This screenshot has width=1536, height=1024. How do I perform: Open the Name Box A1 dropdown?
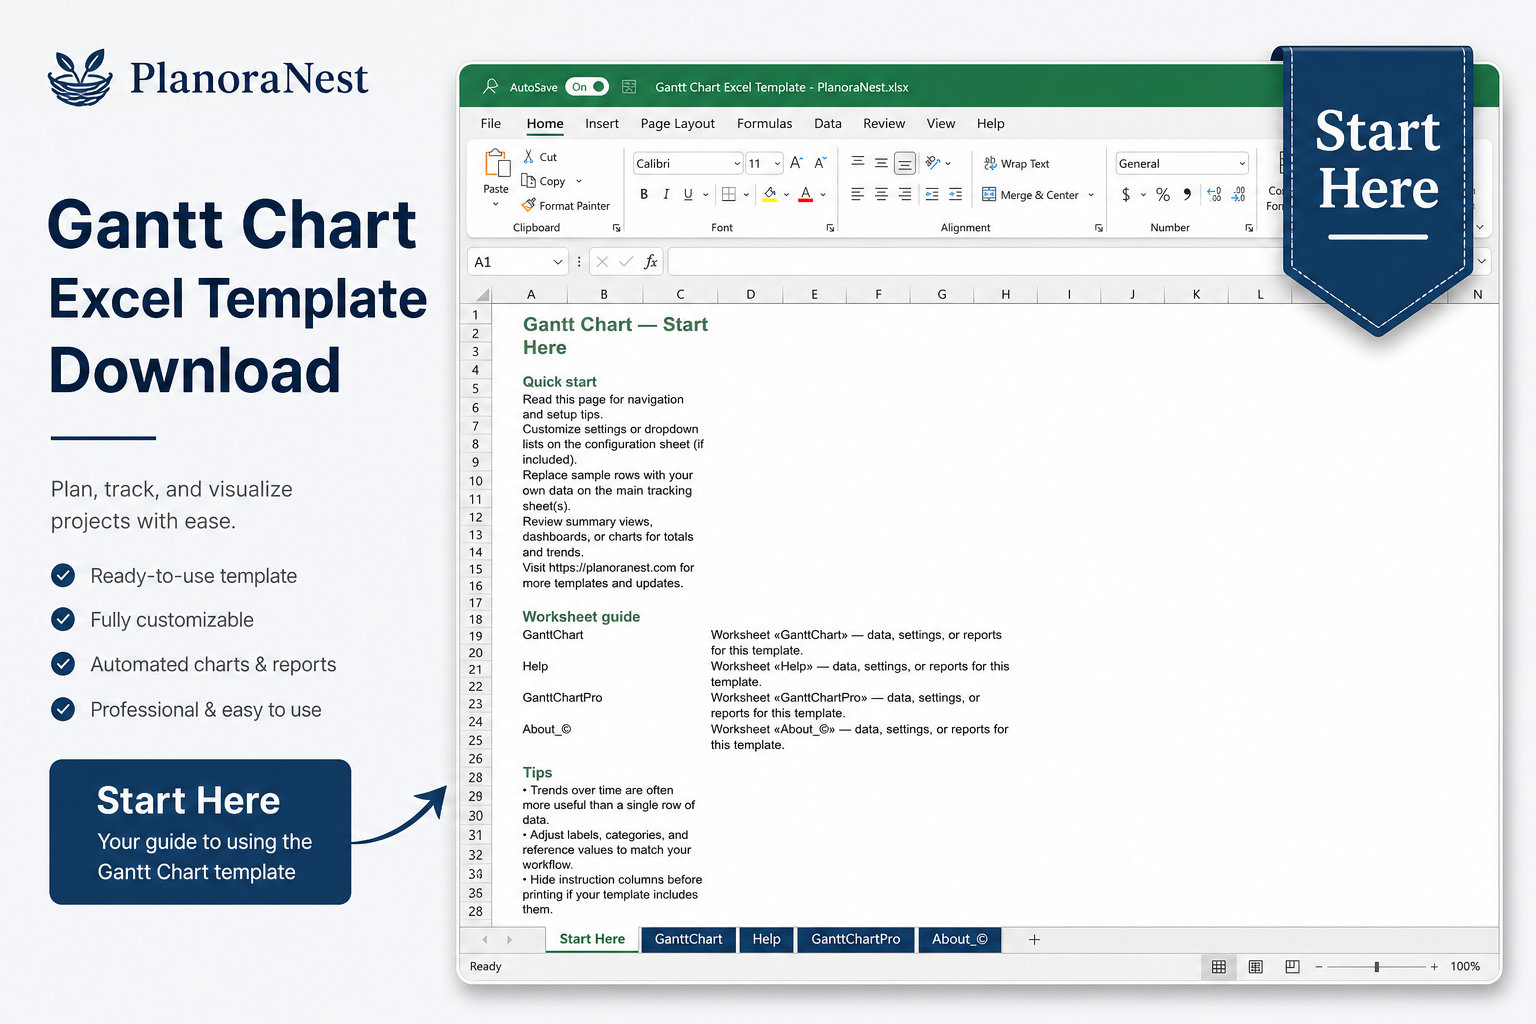pos(558,262)
